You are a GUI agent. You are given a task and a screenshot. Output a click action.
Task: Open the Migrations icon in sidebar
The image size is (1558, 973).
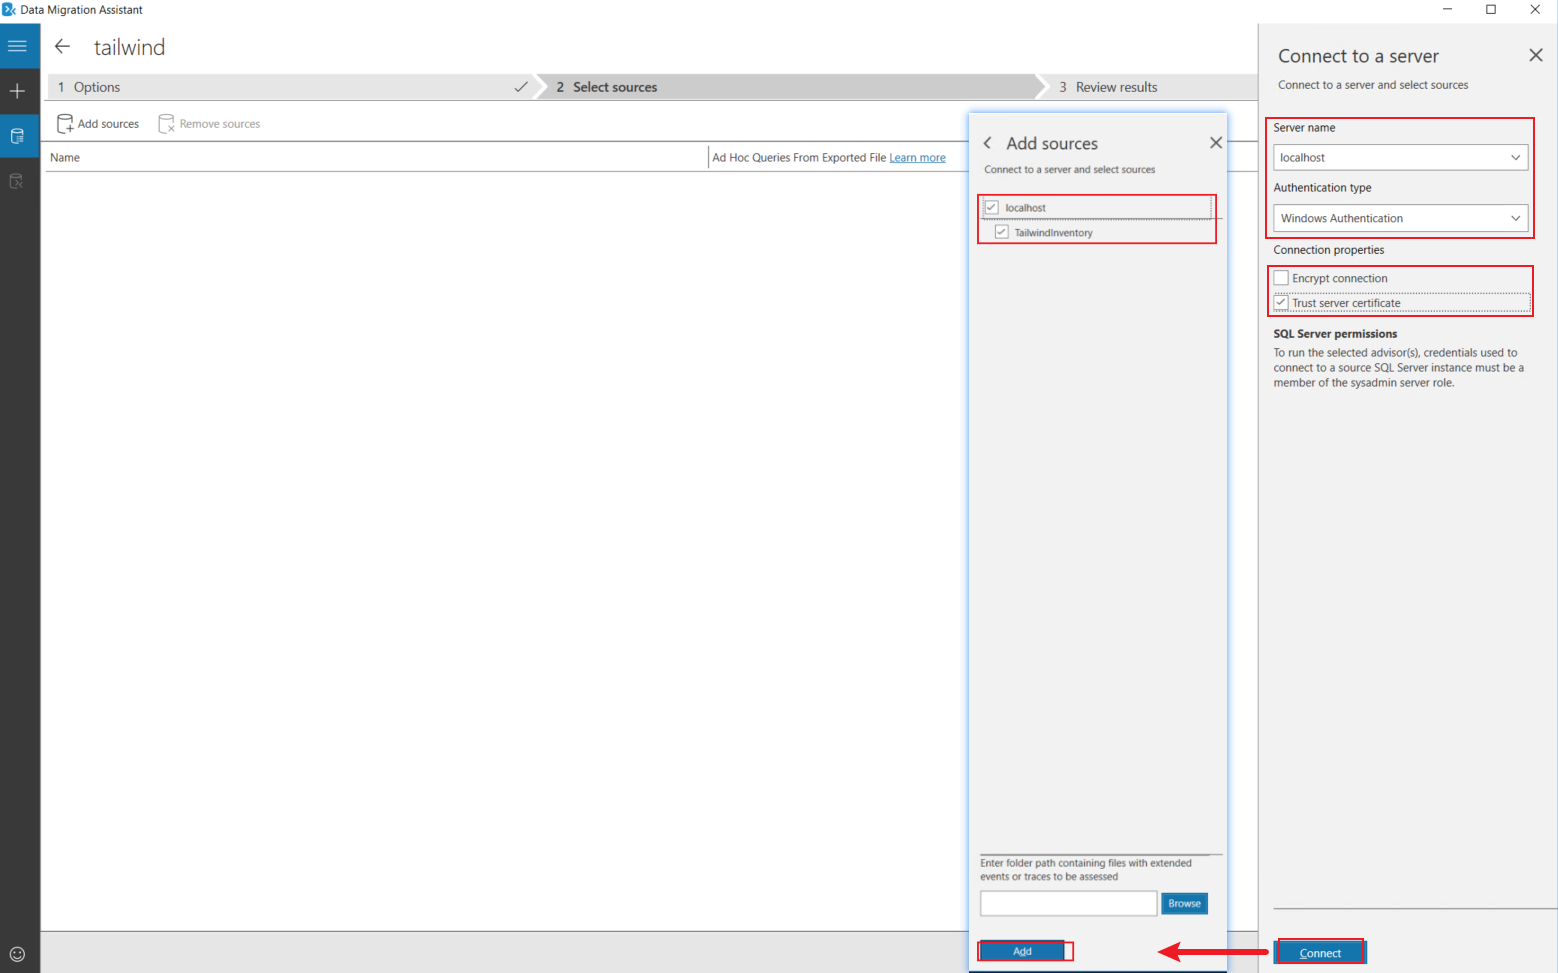(x=17, y=181)
